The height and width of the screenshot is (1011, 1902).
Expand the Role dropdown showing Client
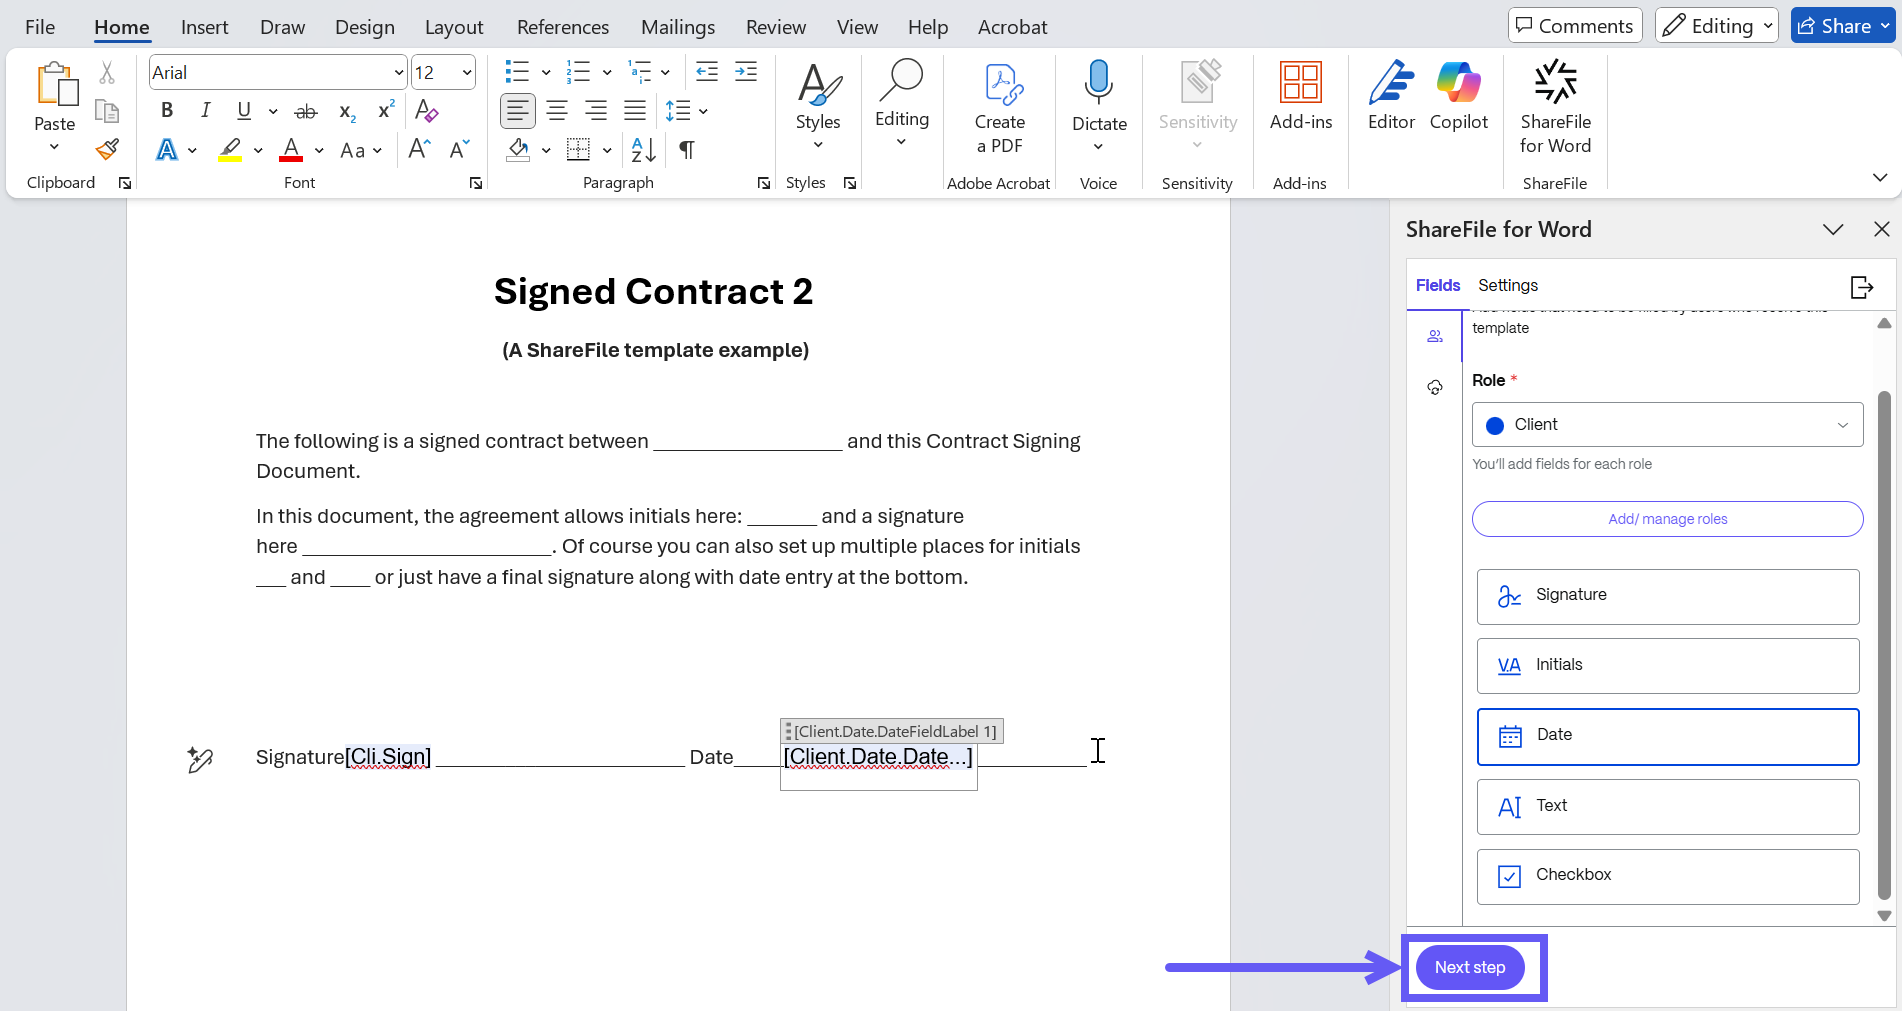pos(1667,425)
